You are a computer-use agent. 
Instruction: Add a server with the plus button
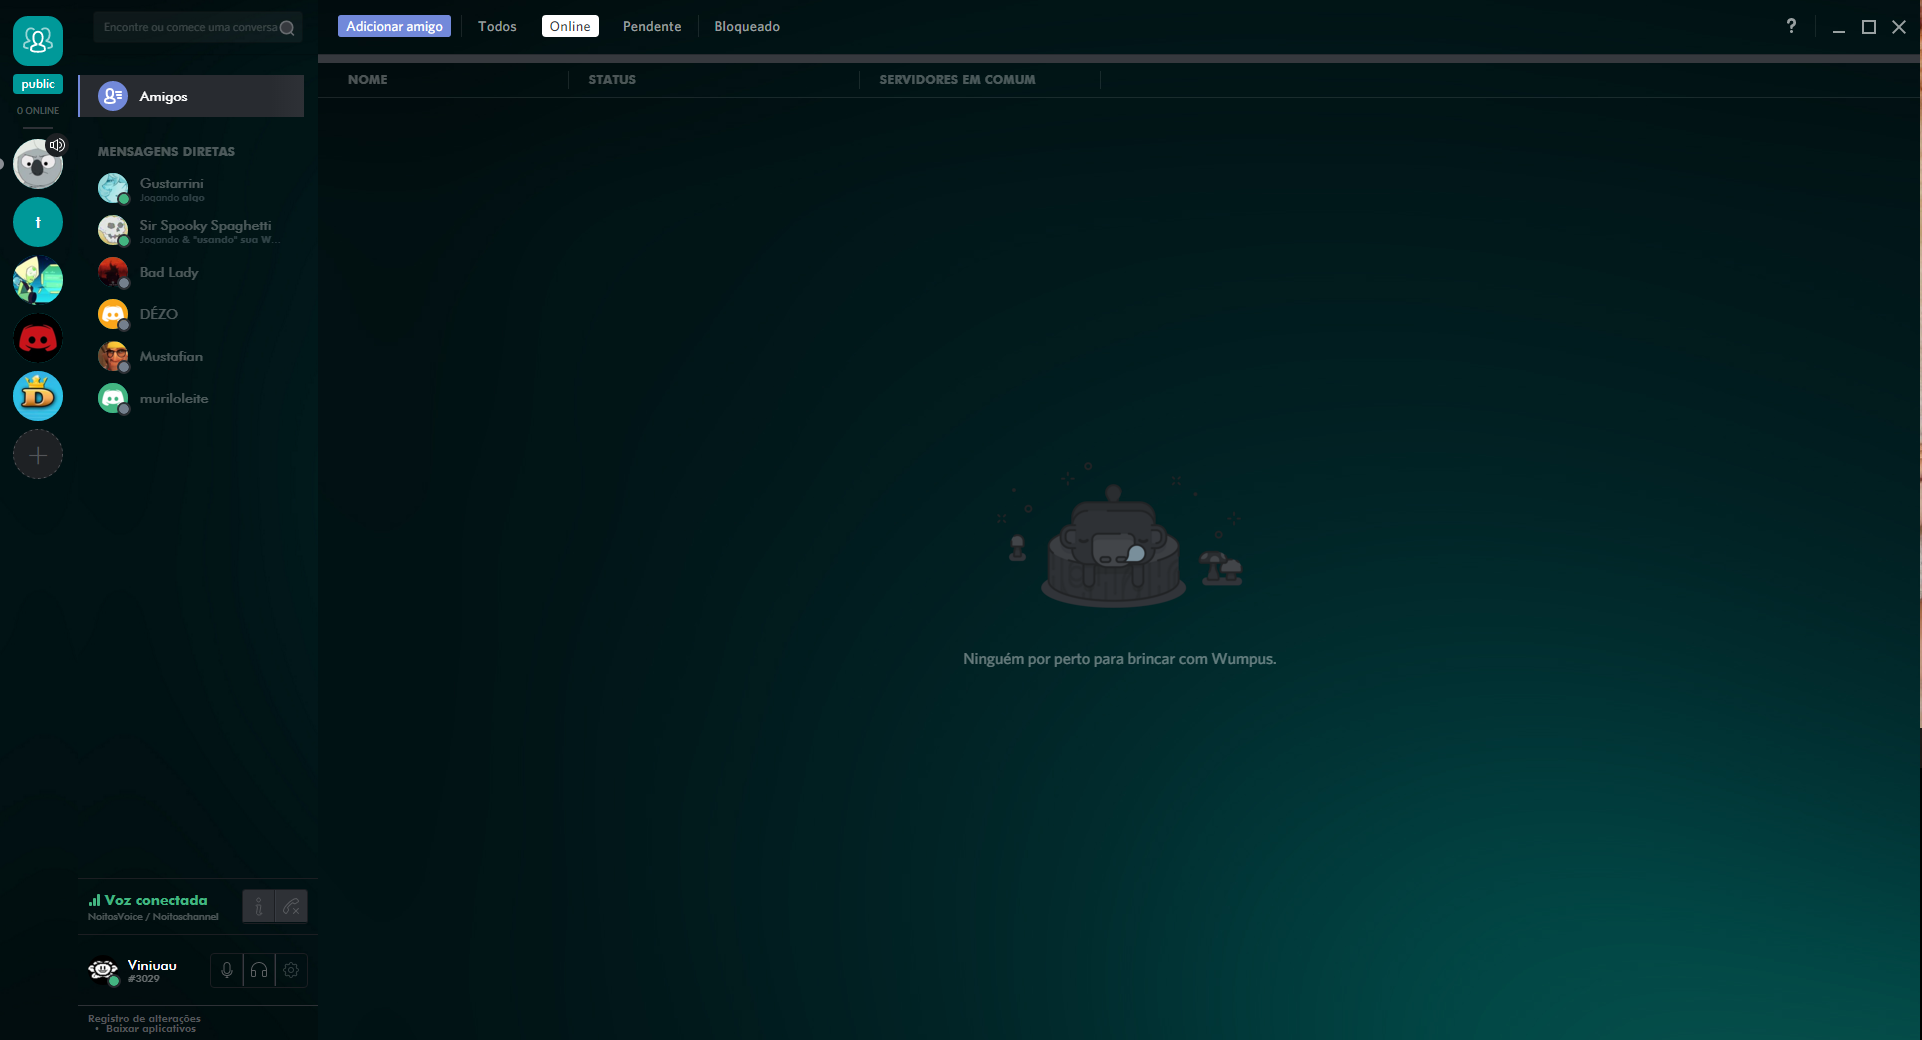pyautogui.click(x=38, y=455)
